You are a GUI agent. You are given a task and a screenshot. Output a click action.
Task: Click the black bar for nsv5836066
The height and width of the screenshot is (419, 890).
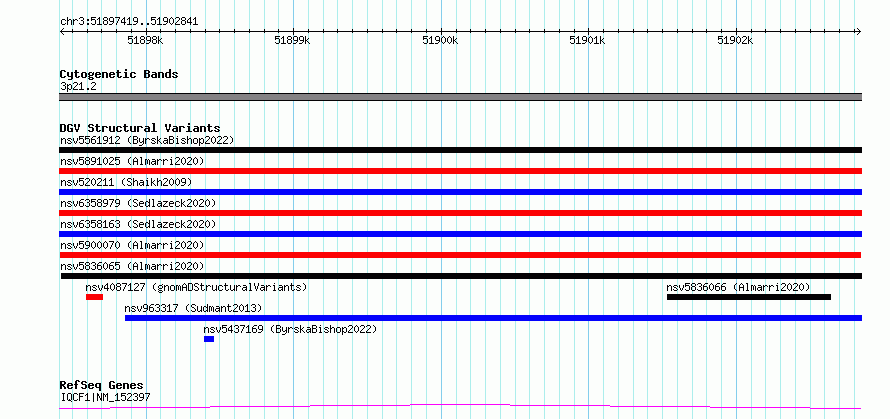click(x=749, y=297)
